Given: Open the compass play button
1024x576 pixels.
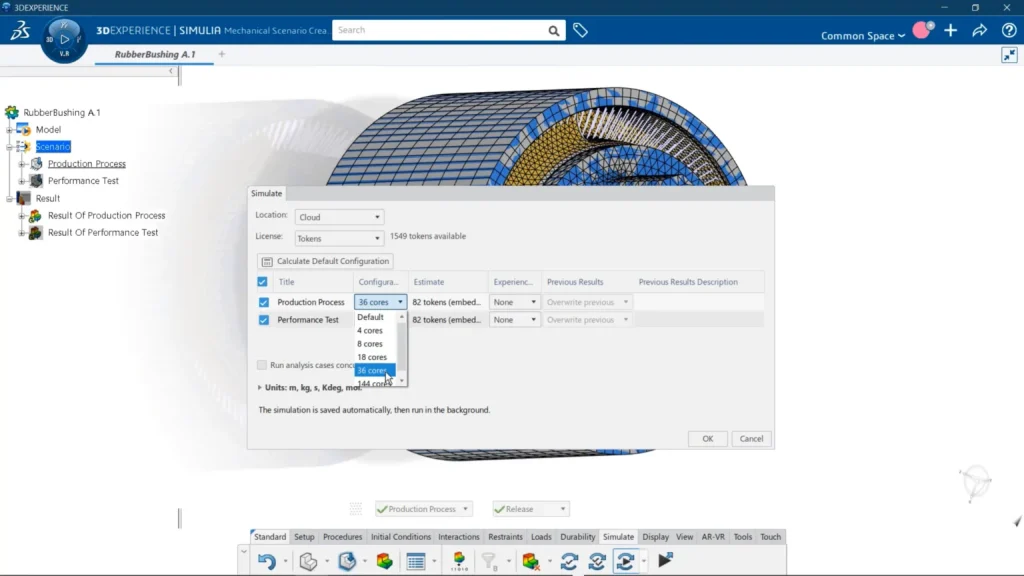Looking at the screenshot, I should point(64,39).
